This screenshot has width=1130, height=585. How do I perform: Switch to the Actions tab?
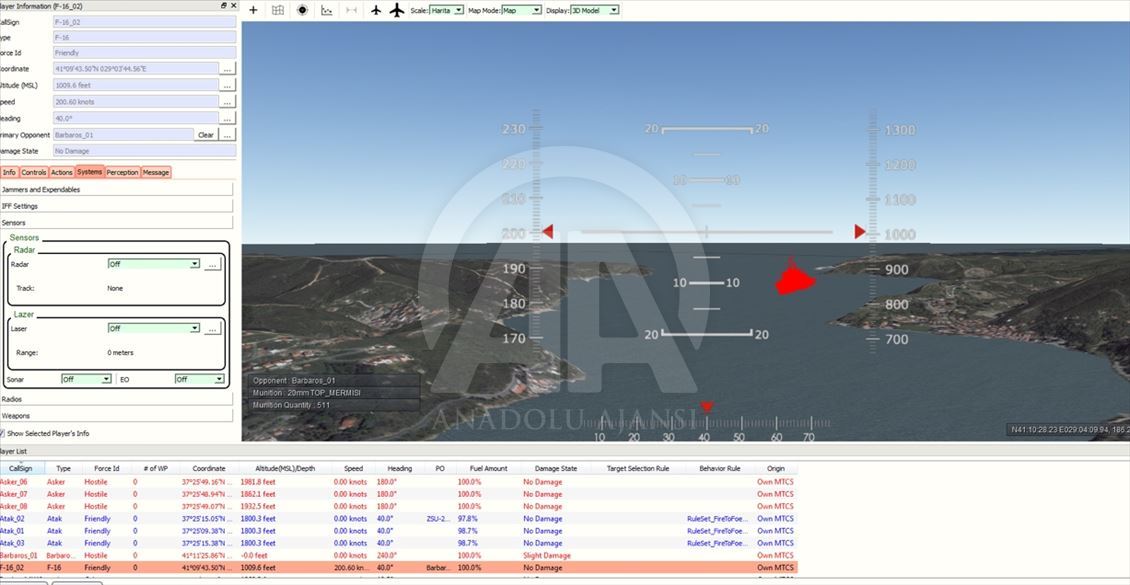point(62,172)
